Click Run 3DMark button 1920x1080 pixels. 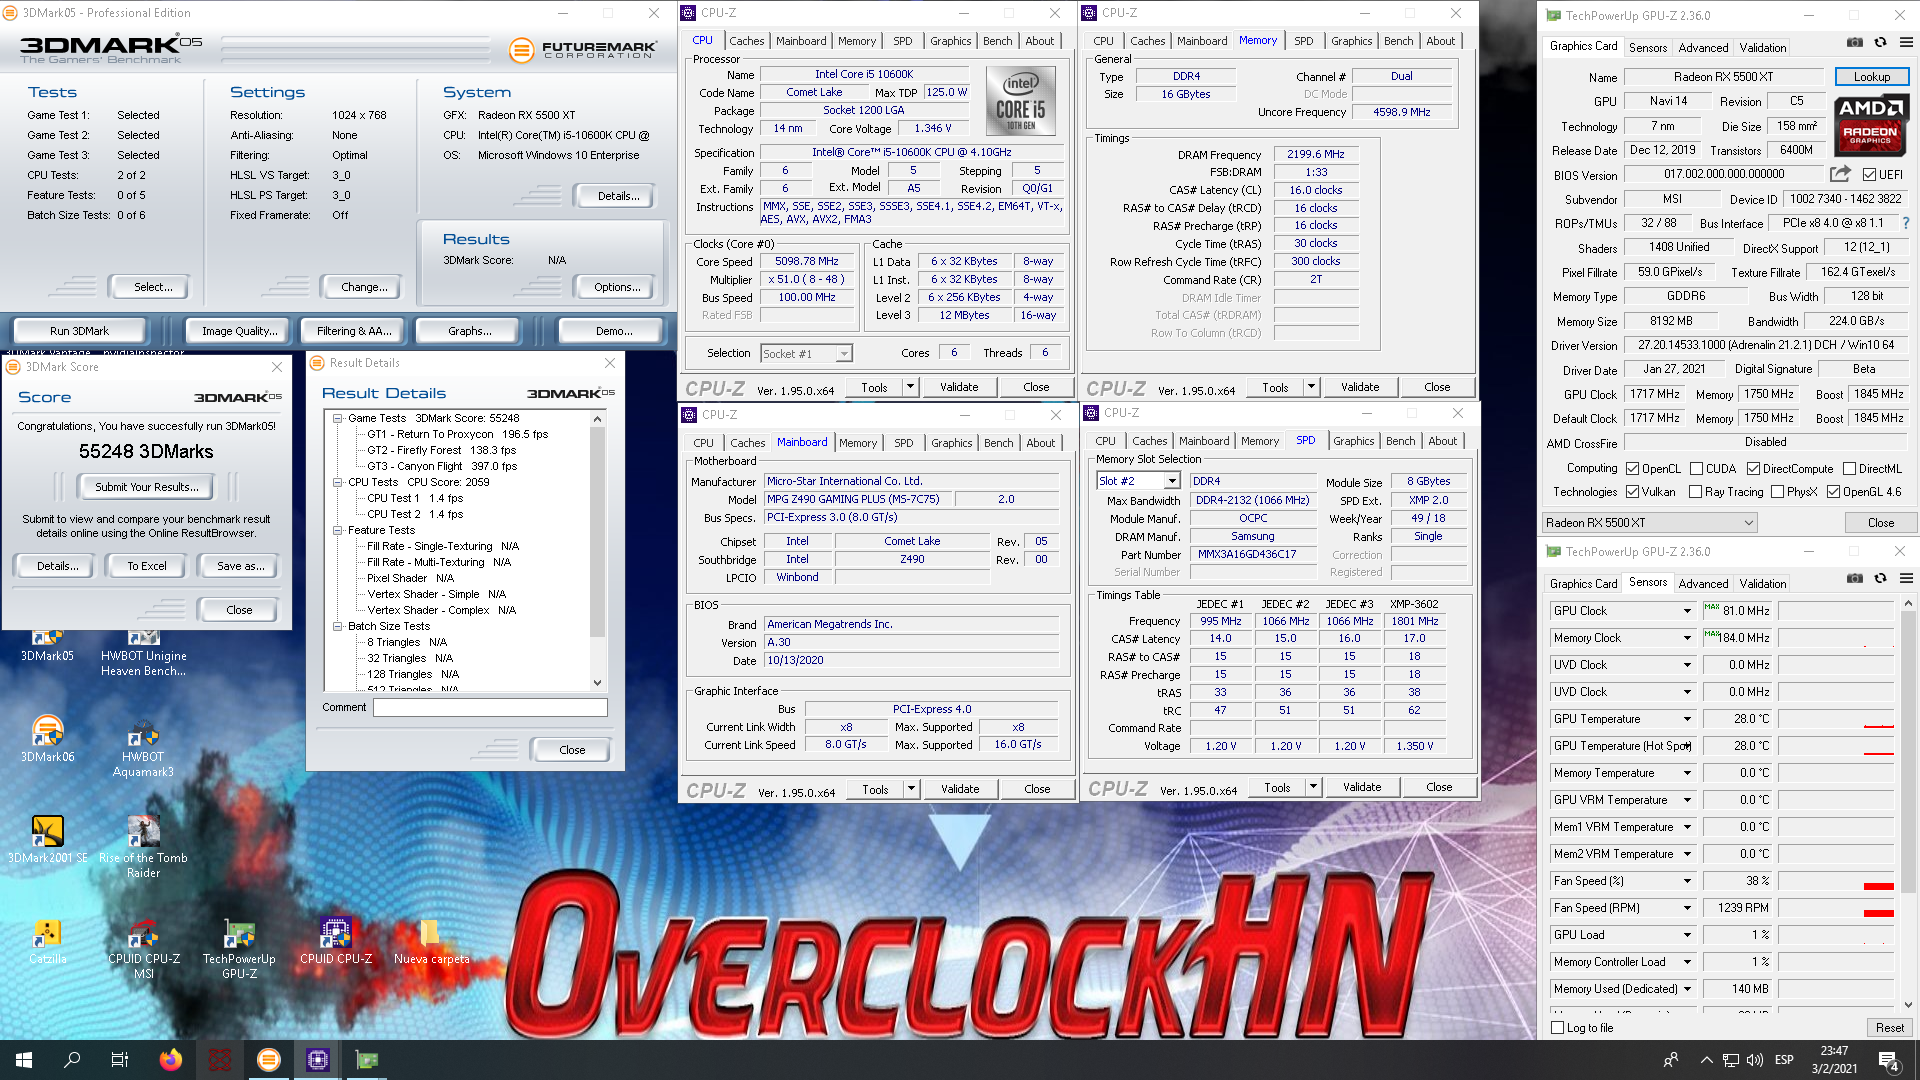pos(79,331)
